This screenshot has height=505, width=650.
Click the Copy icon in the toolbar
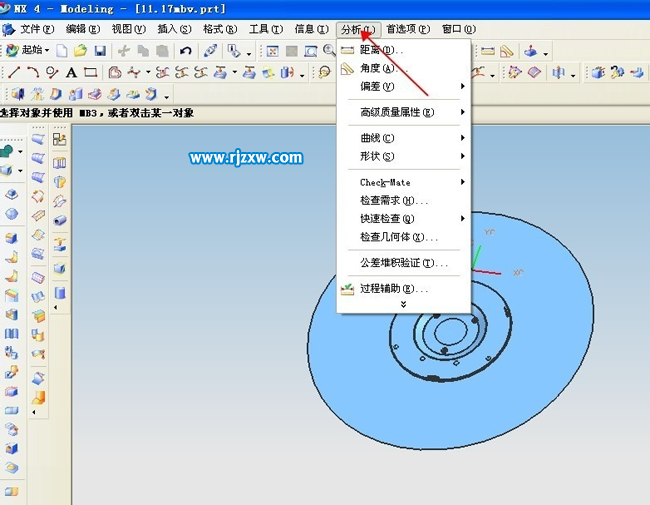(x=143, y=51)
